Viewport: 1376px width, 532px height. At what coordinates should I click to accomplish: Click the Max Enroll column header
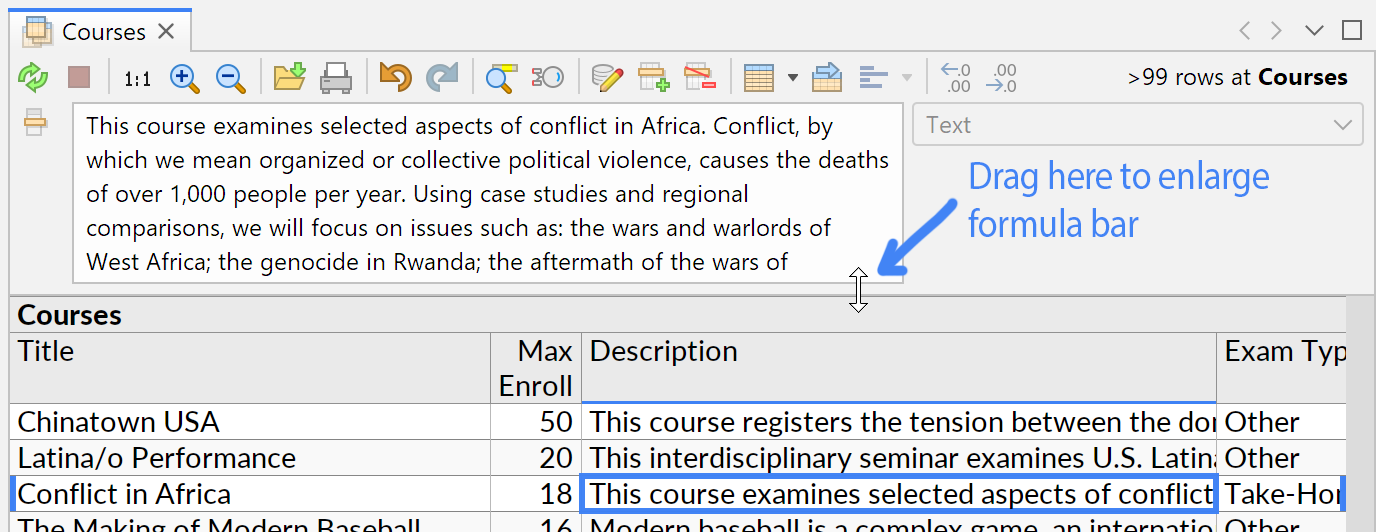click(536, 368)
